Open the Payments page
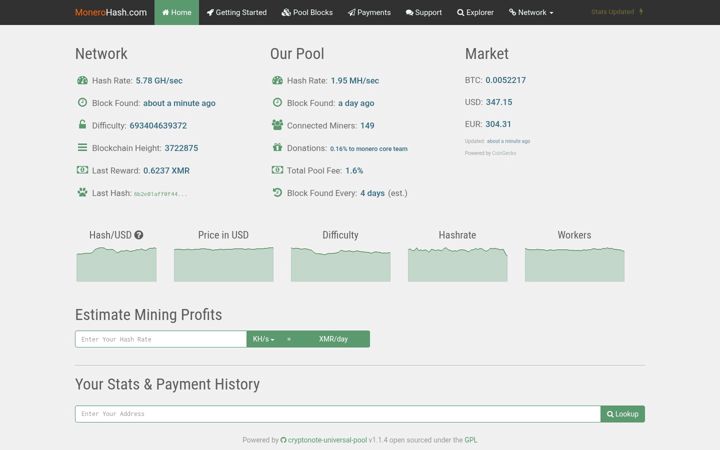 [369, 12]
